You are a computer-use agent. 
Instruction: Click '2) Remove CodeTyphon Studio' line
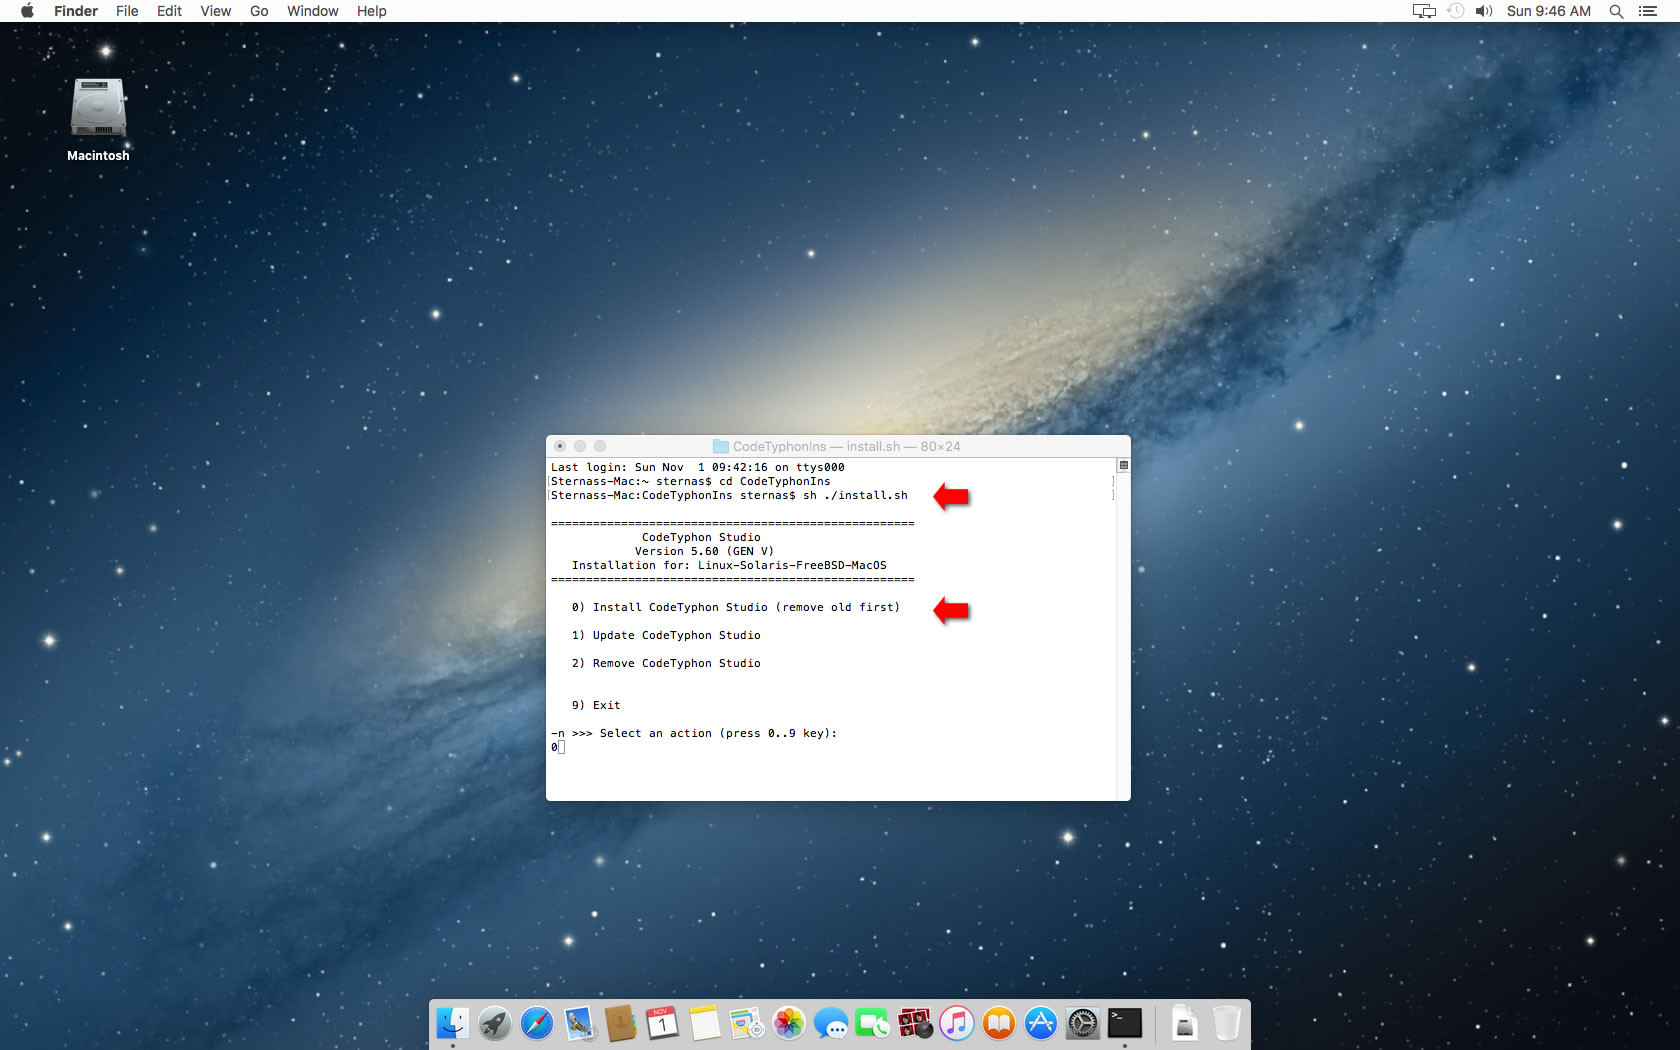(x=666, y=663)
